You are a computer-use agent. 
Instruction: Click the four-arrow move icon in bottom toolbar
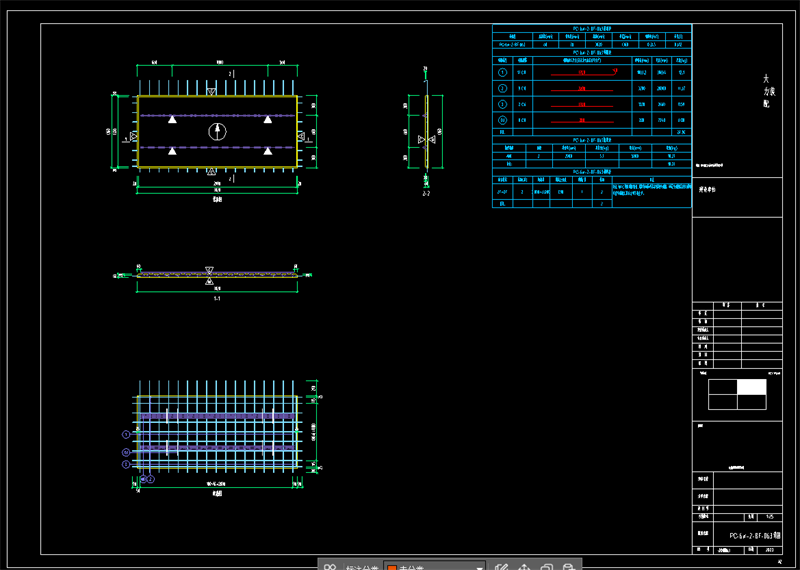[524, 567]
